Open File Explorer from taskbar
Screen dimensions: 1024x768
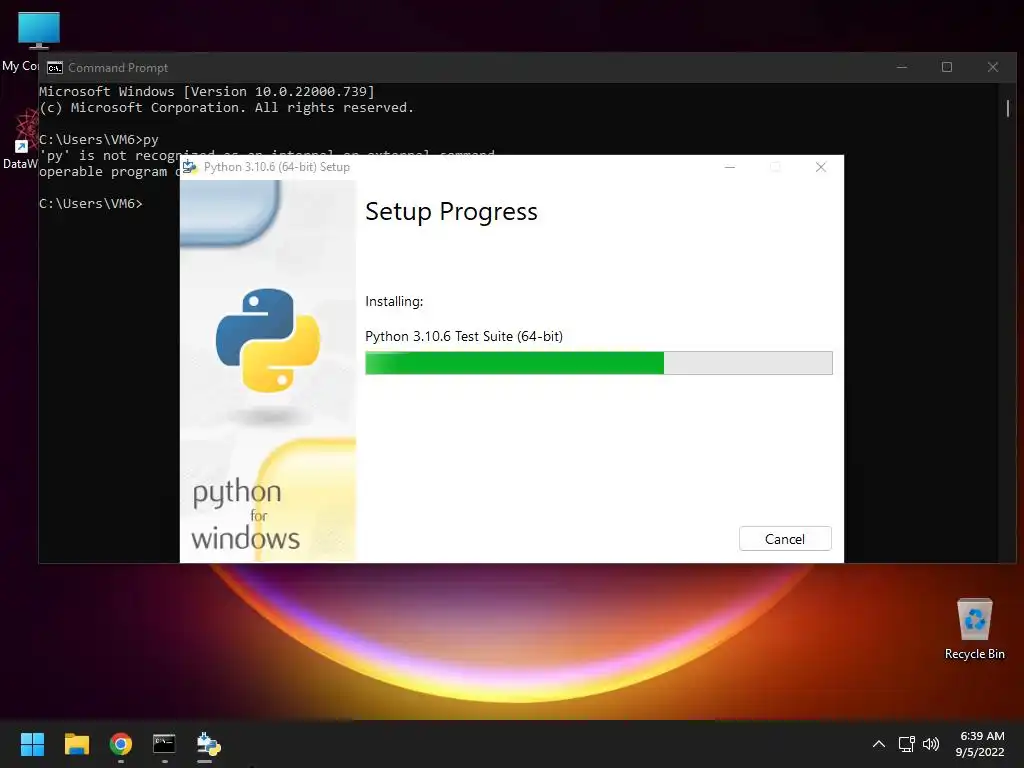click(76, 744)
